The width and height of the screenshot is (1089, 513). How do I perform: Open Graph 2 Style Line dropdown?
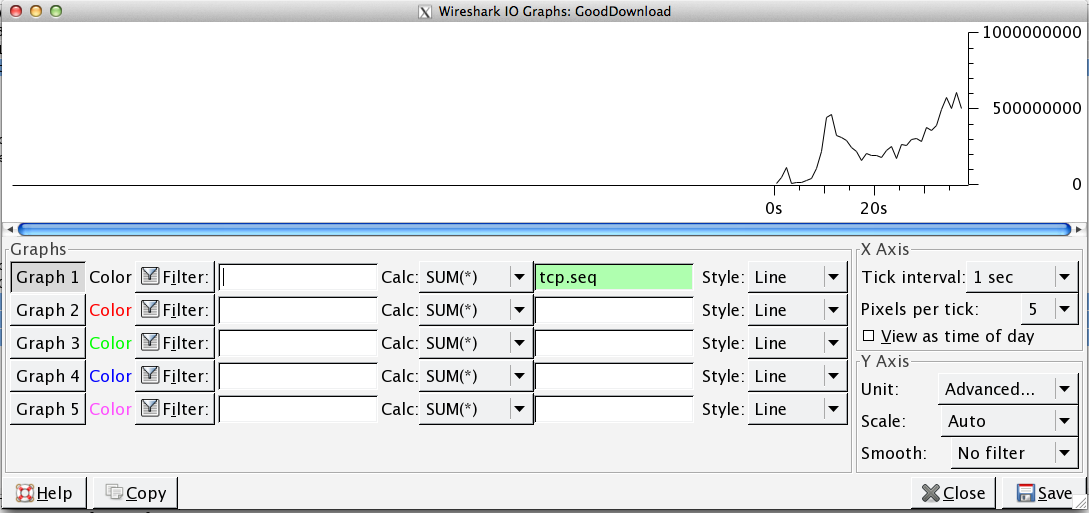click(x=797, y=310)
